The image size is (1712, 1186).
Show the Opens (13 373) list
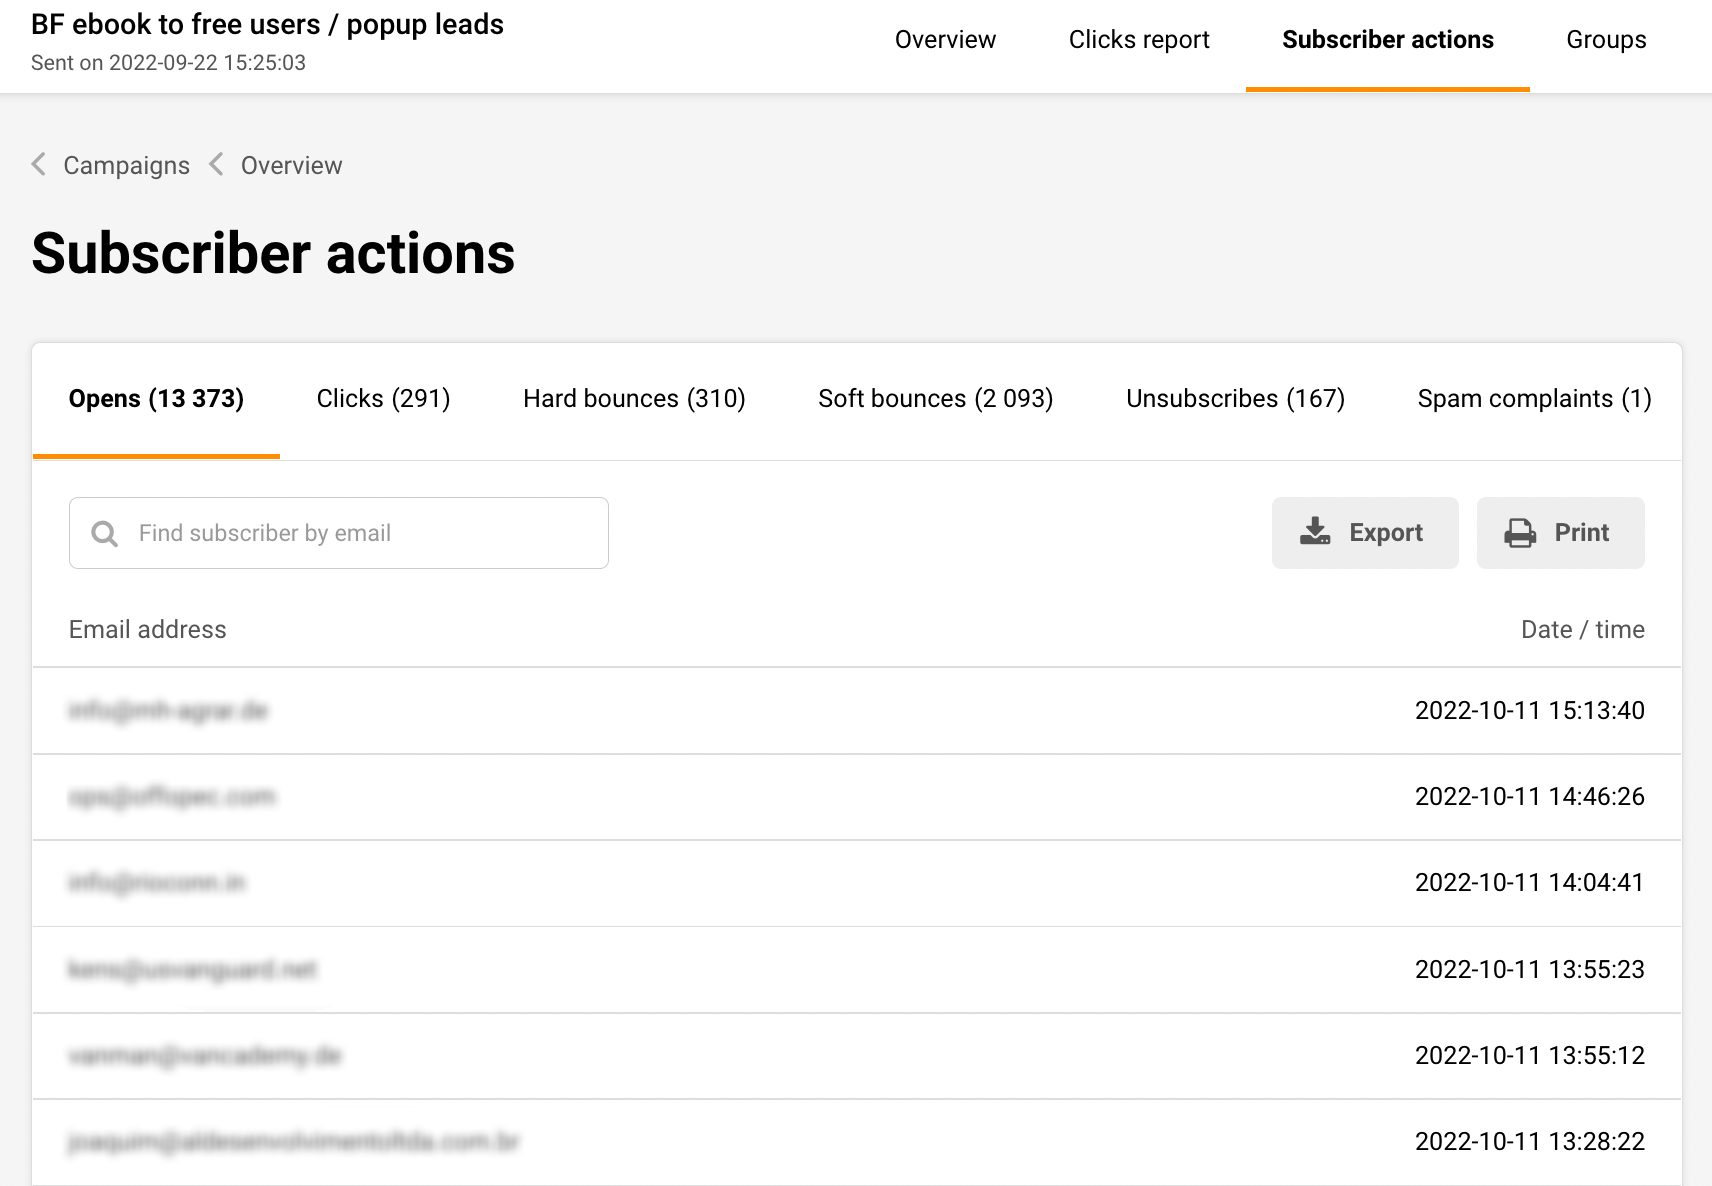[x=156, y=399]
